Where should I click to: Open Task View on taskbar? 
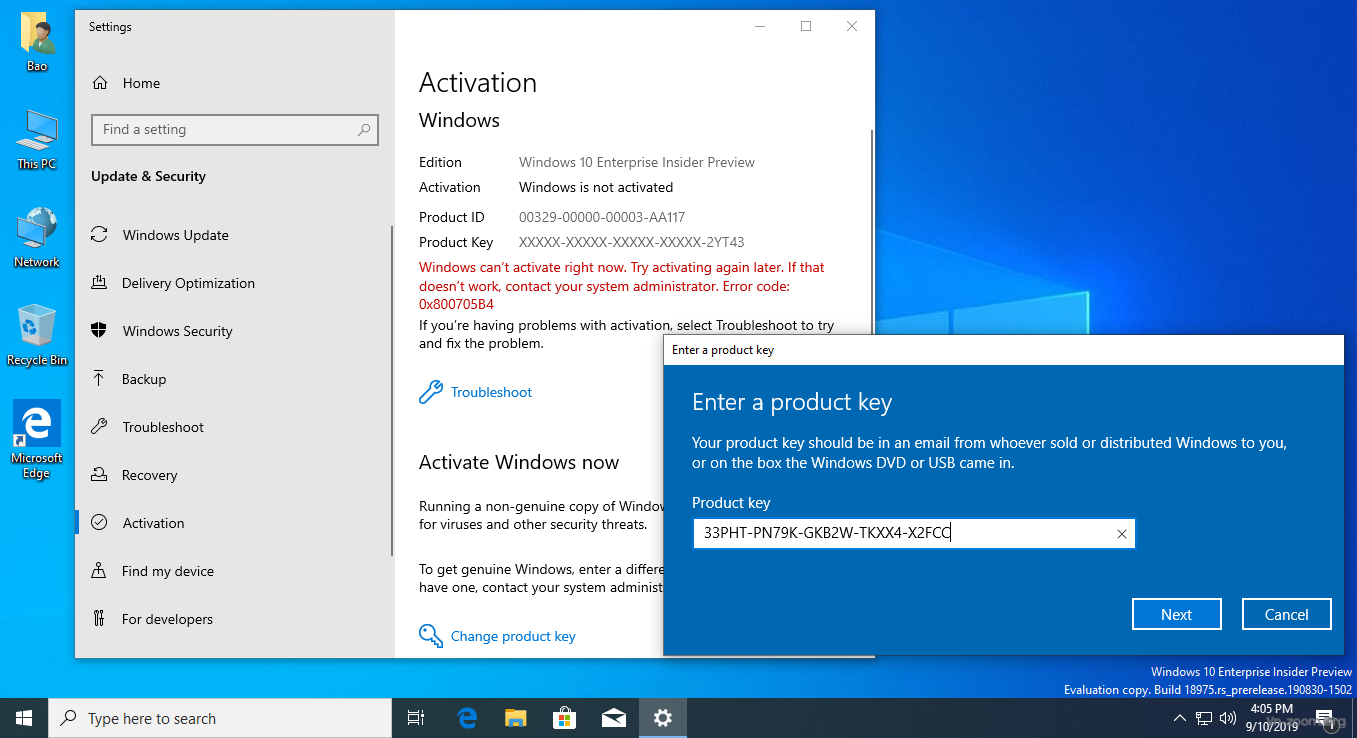point(416,718)
